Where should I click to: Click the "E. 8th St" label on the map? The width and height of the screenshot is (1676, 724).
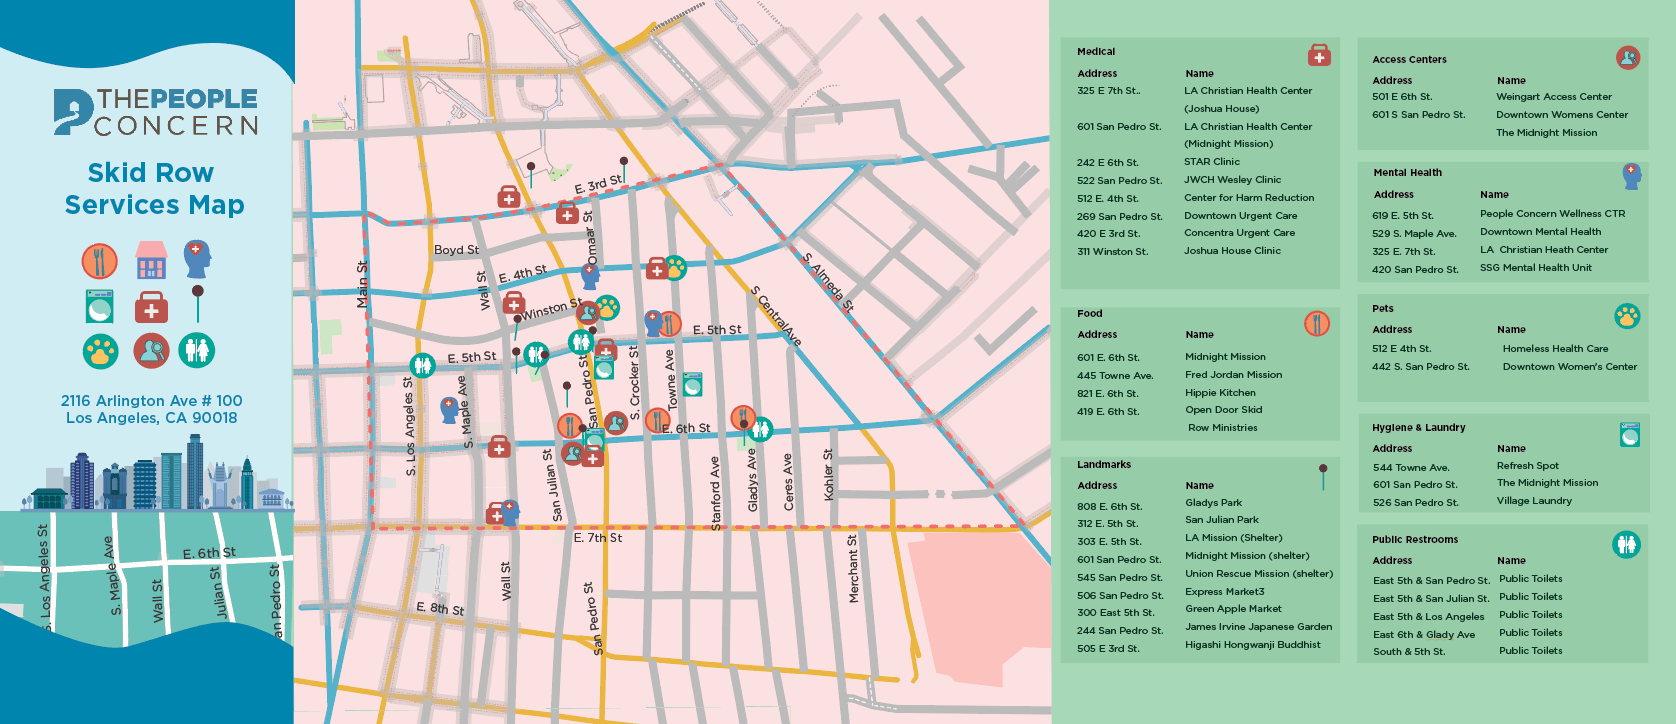coord(440,608)
